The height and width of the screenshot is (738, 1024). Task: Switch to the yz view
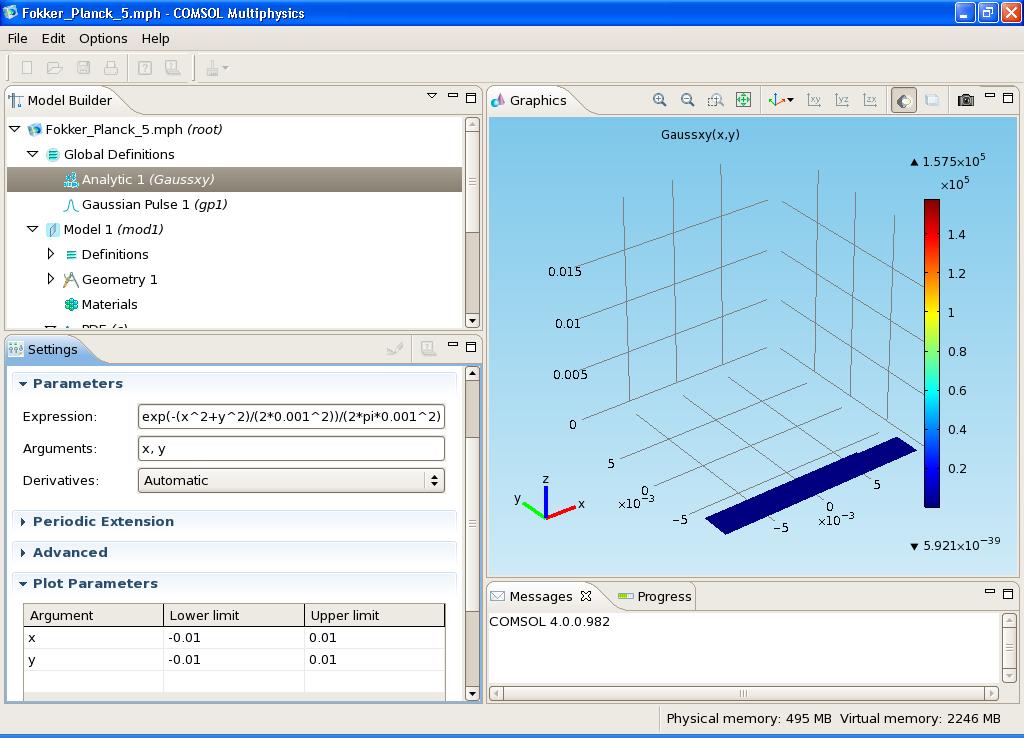click(842, 100)
